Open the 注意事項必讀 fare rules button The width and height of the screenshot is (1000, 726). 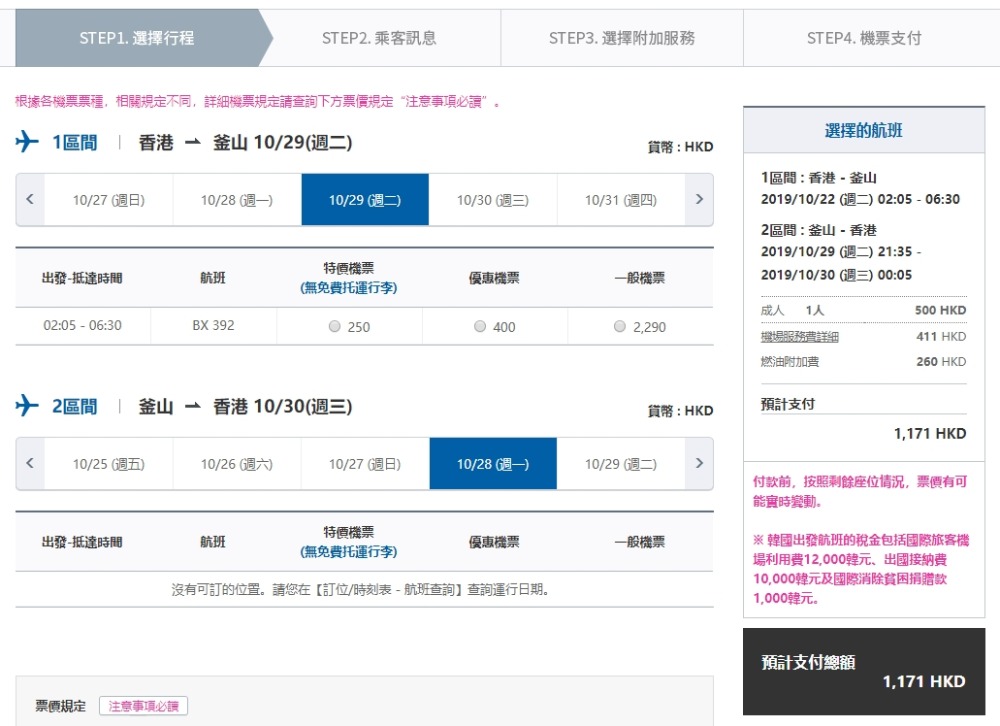tap(144, 706)
